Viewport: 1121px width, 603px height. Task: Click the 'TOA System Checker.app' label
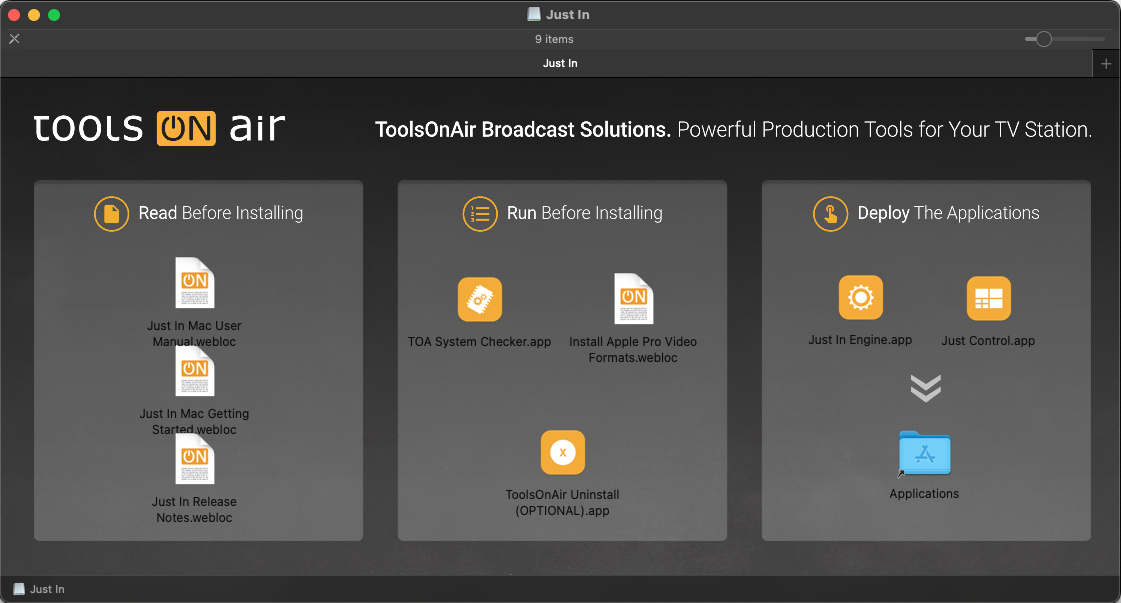pyautogui.click(x=480, y=342)
